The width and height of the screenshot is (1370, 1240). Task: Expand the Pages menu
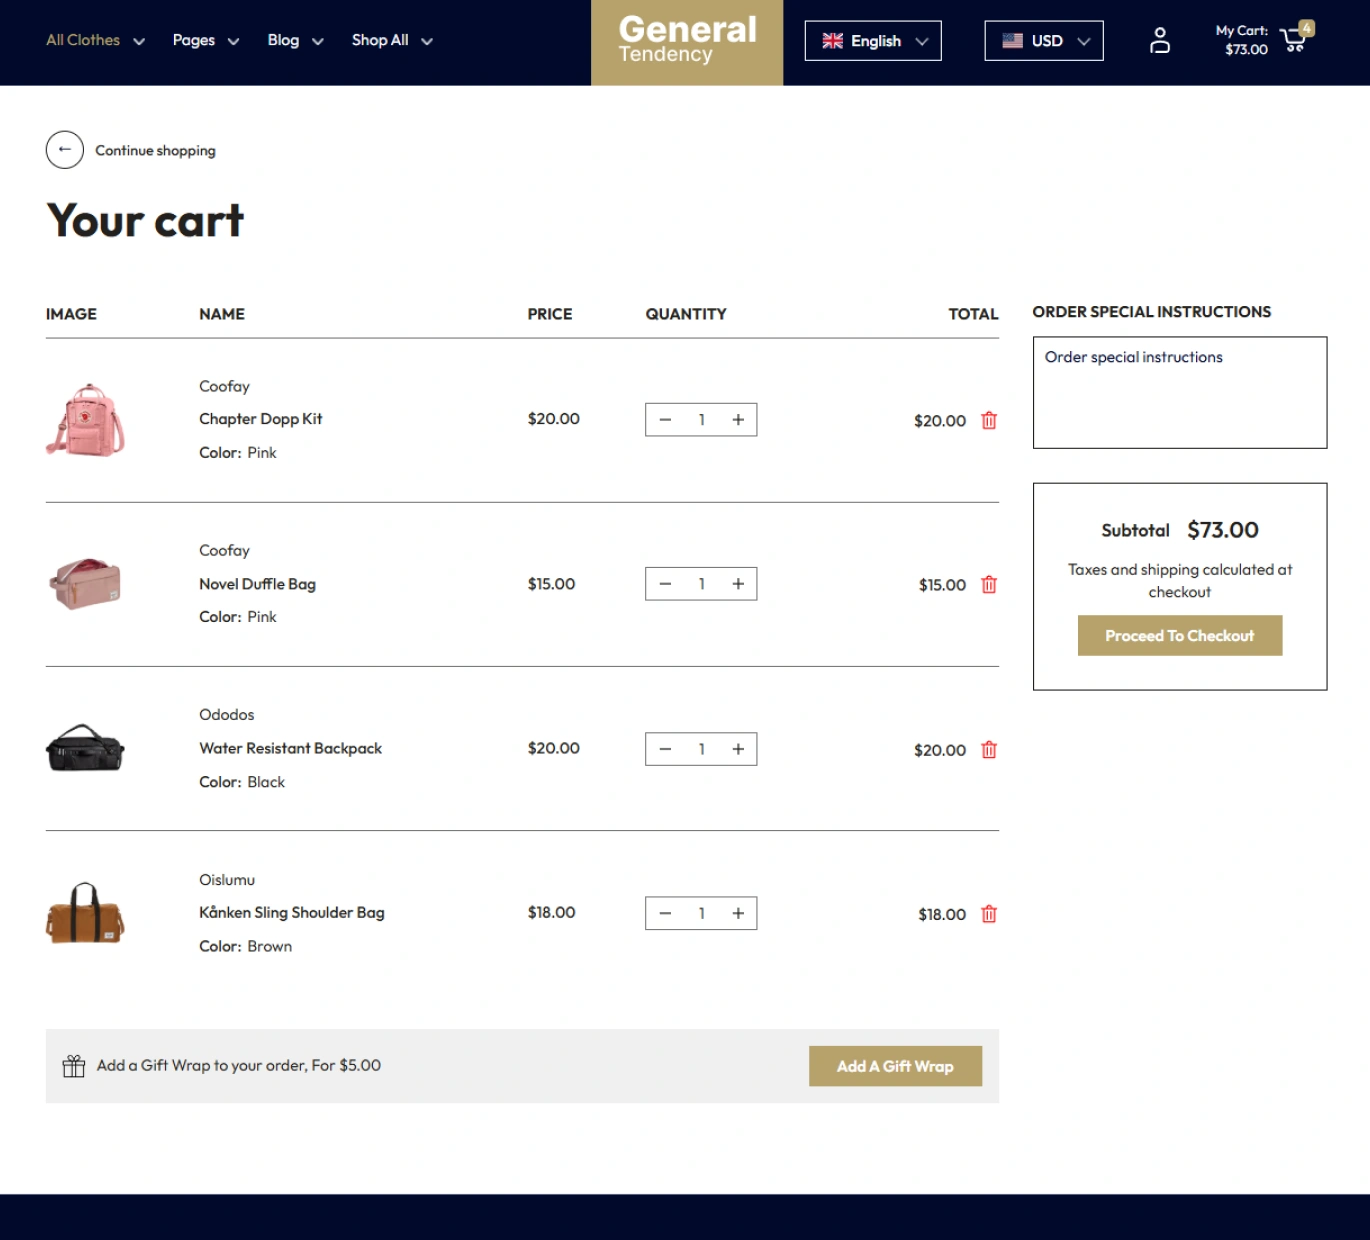pyautogui.click(x=205, y=41)
